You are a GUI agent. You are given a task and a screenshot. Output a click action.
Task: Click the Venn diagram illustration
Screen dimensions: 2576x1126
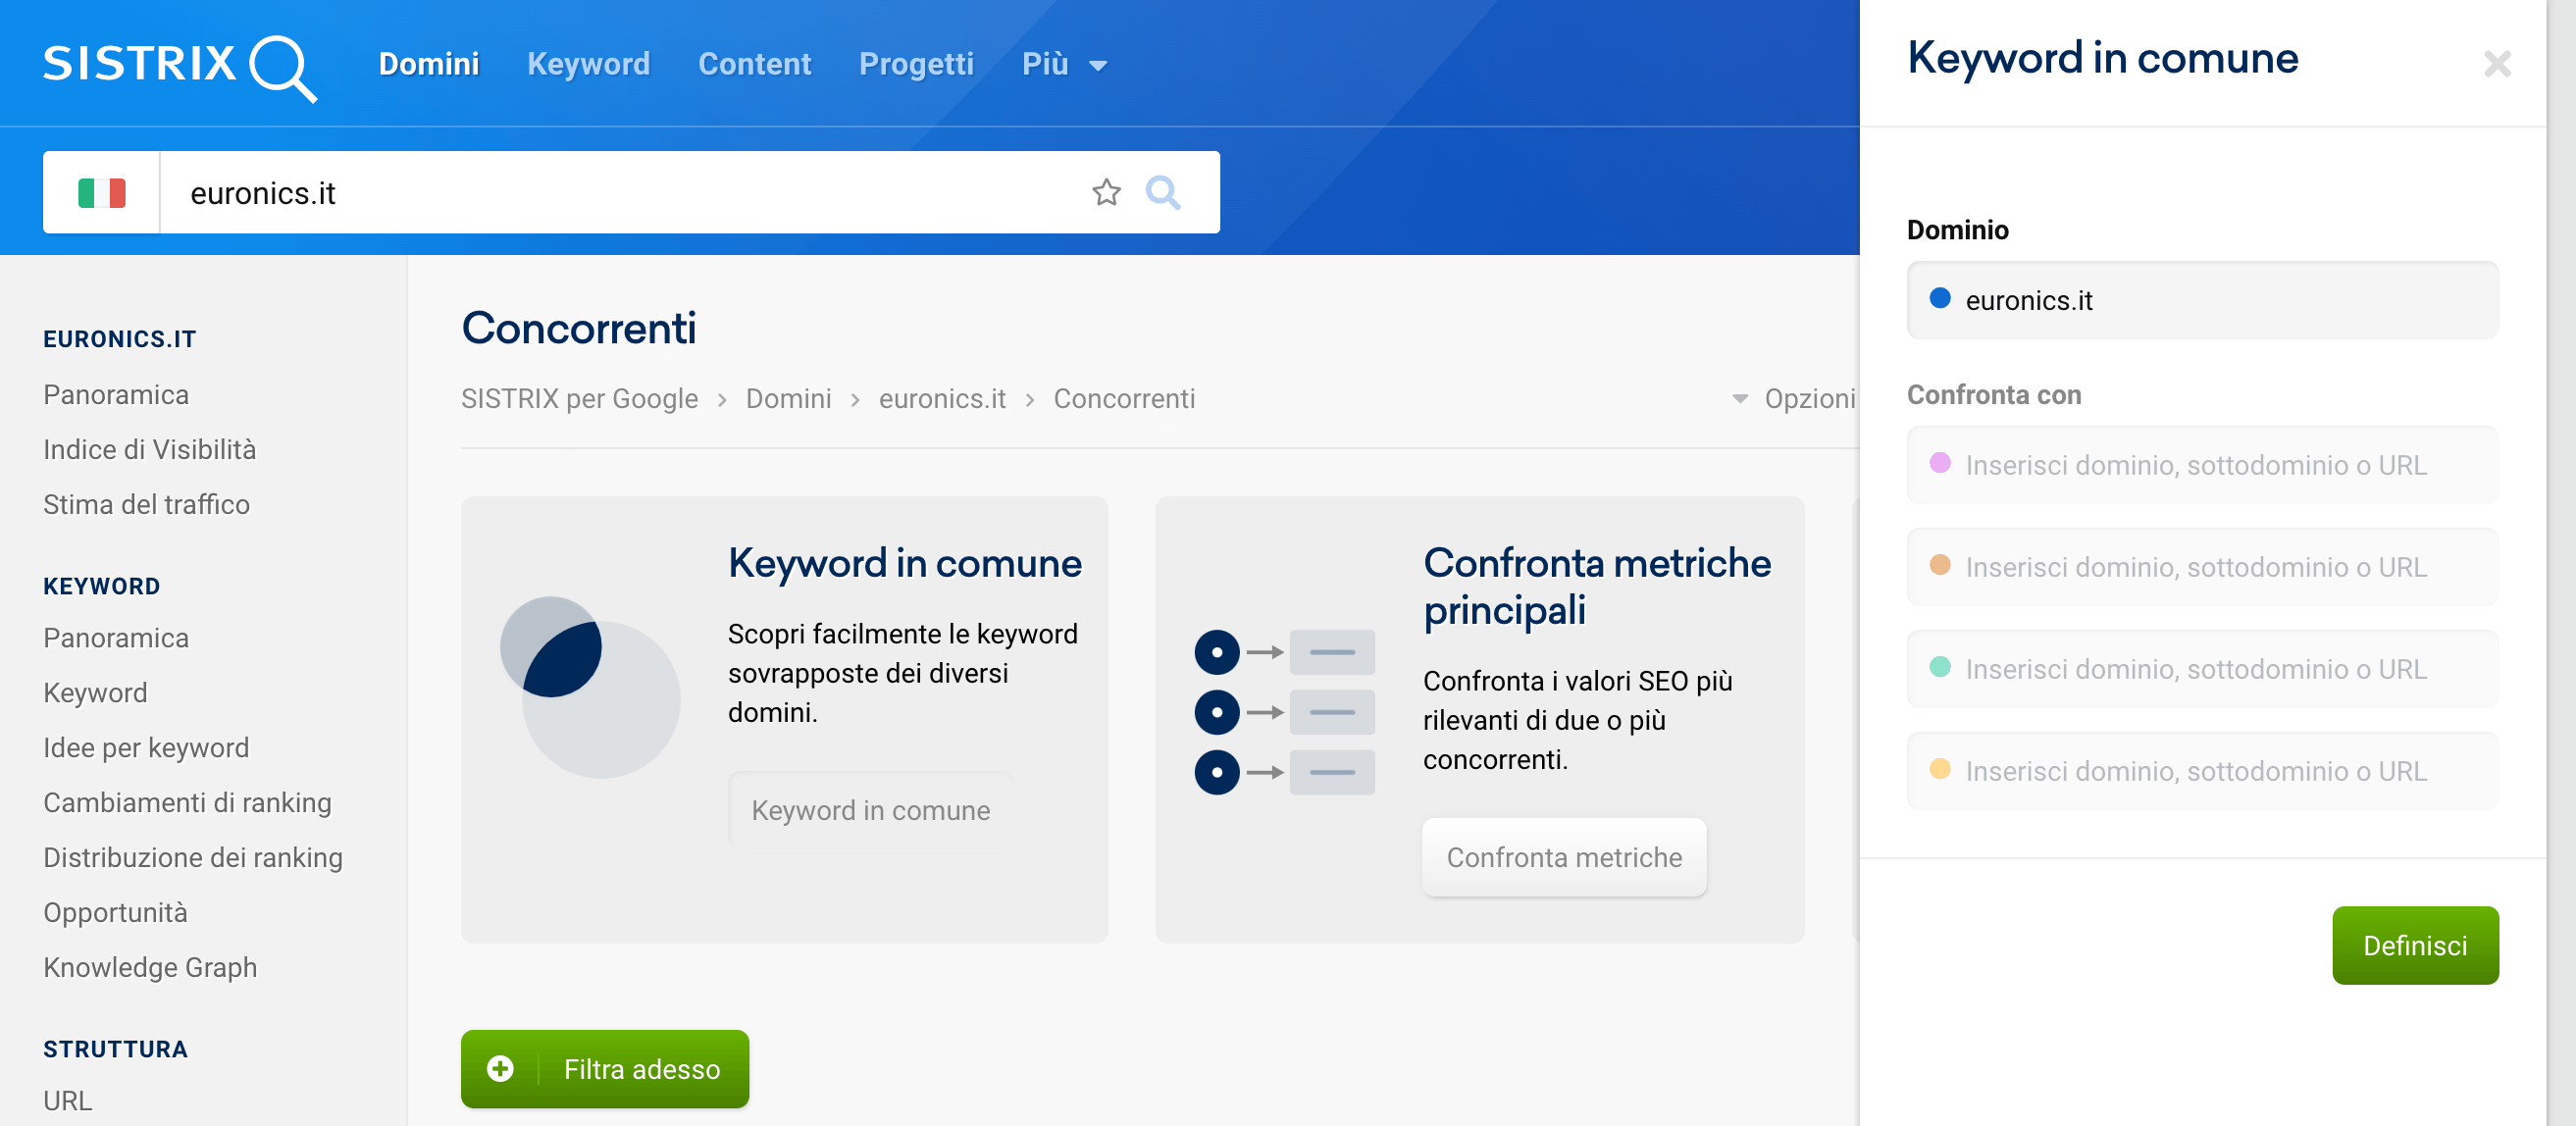[590, 687]
